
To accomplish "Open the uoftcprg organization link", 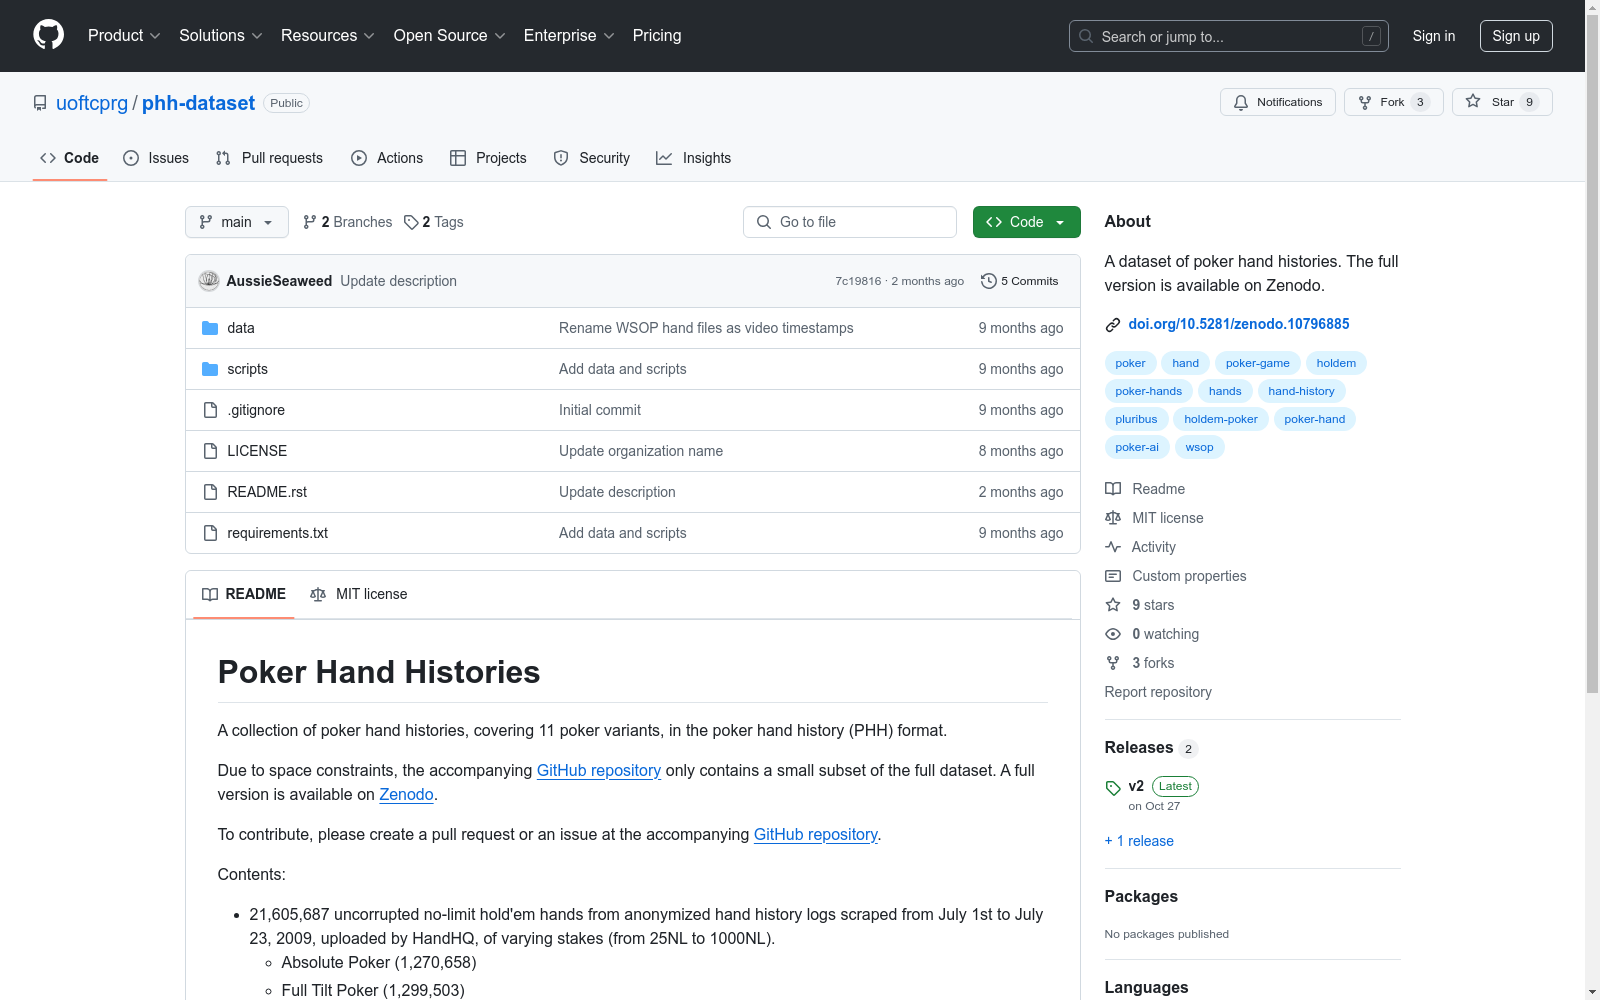I will point(92,103).
